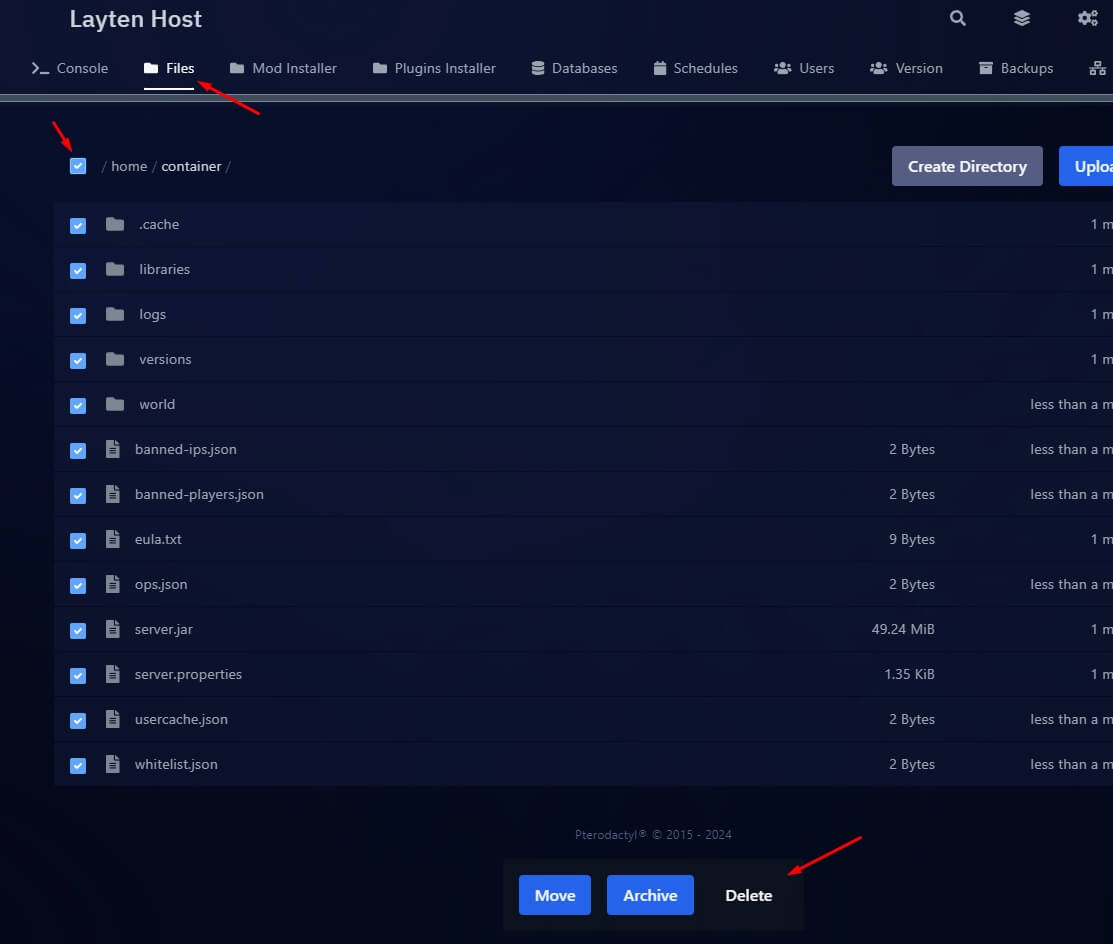
Task: Switch to the Schedules tab
Action: pos(696,68)
